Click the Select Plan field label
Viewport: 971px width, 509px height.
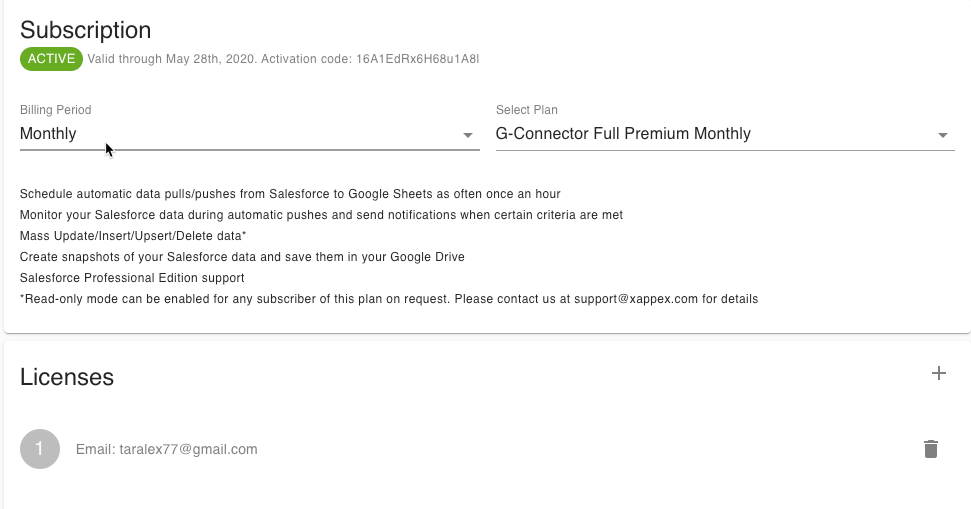(x=527, y=110)
